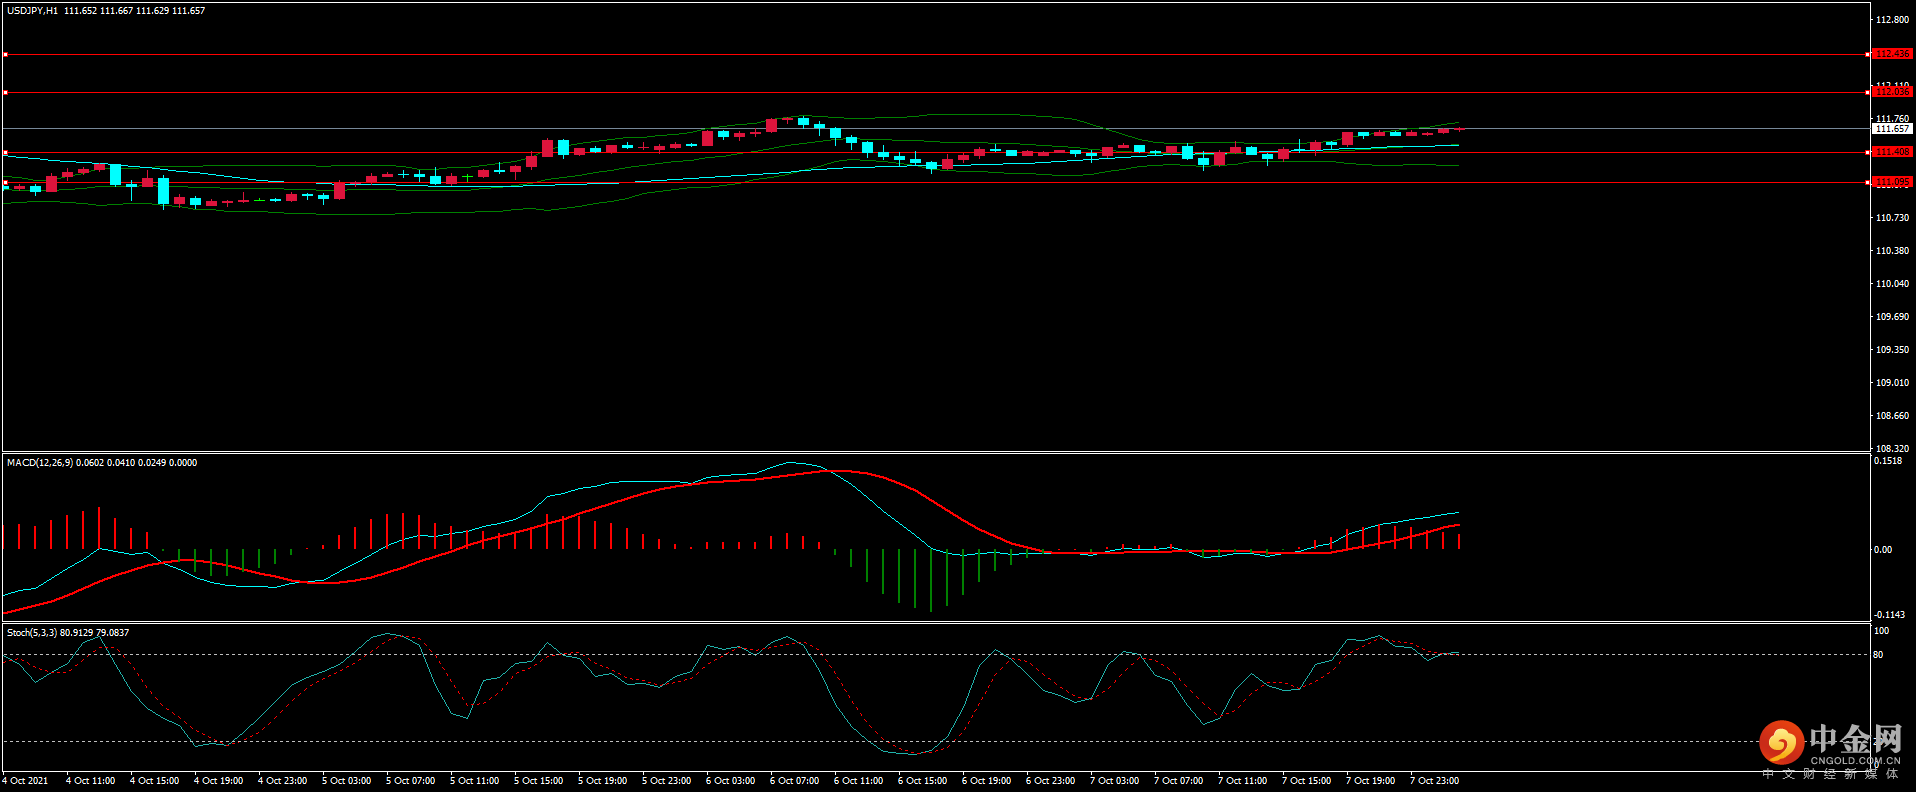Select the Stoch(5,3,3) indicator label
The height and width of the screenshot is (792, 1916).
(x=32, y=633)
